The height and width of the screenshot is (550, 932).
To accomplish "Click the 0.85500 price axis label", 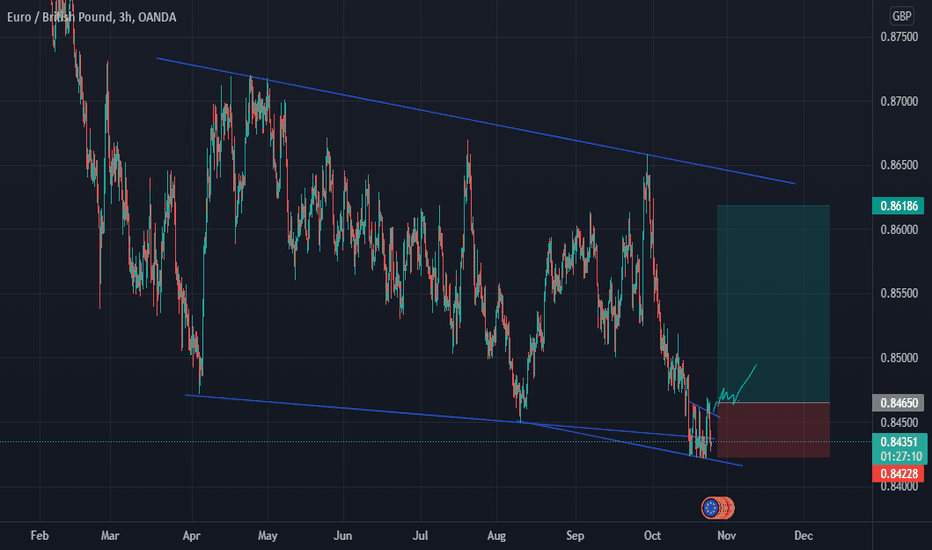I will (899, 293).
